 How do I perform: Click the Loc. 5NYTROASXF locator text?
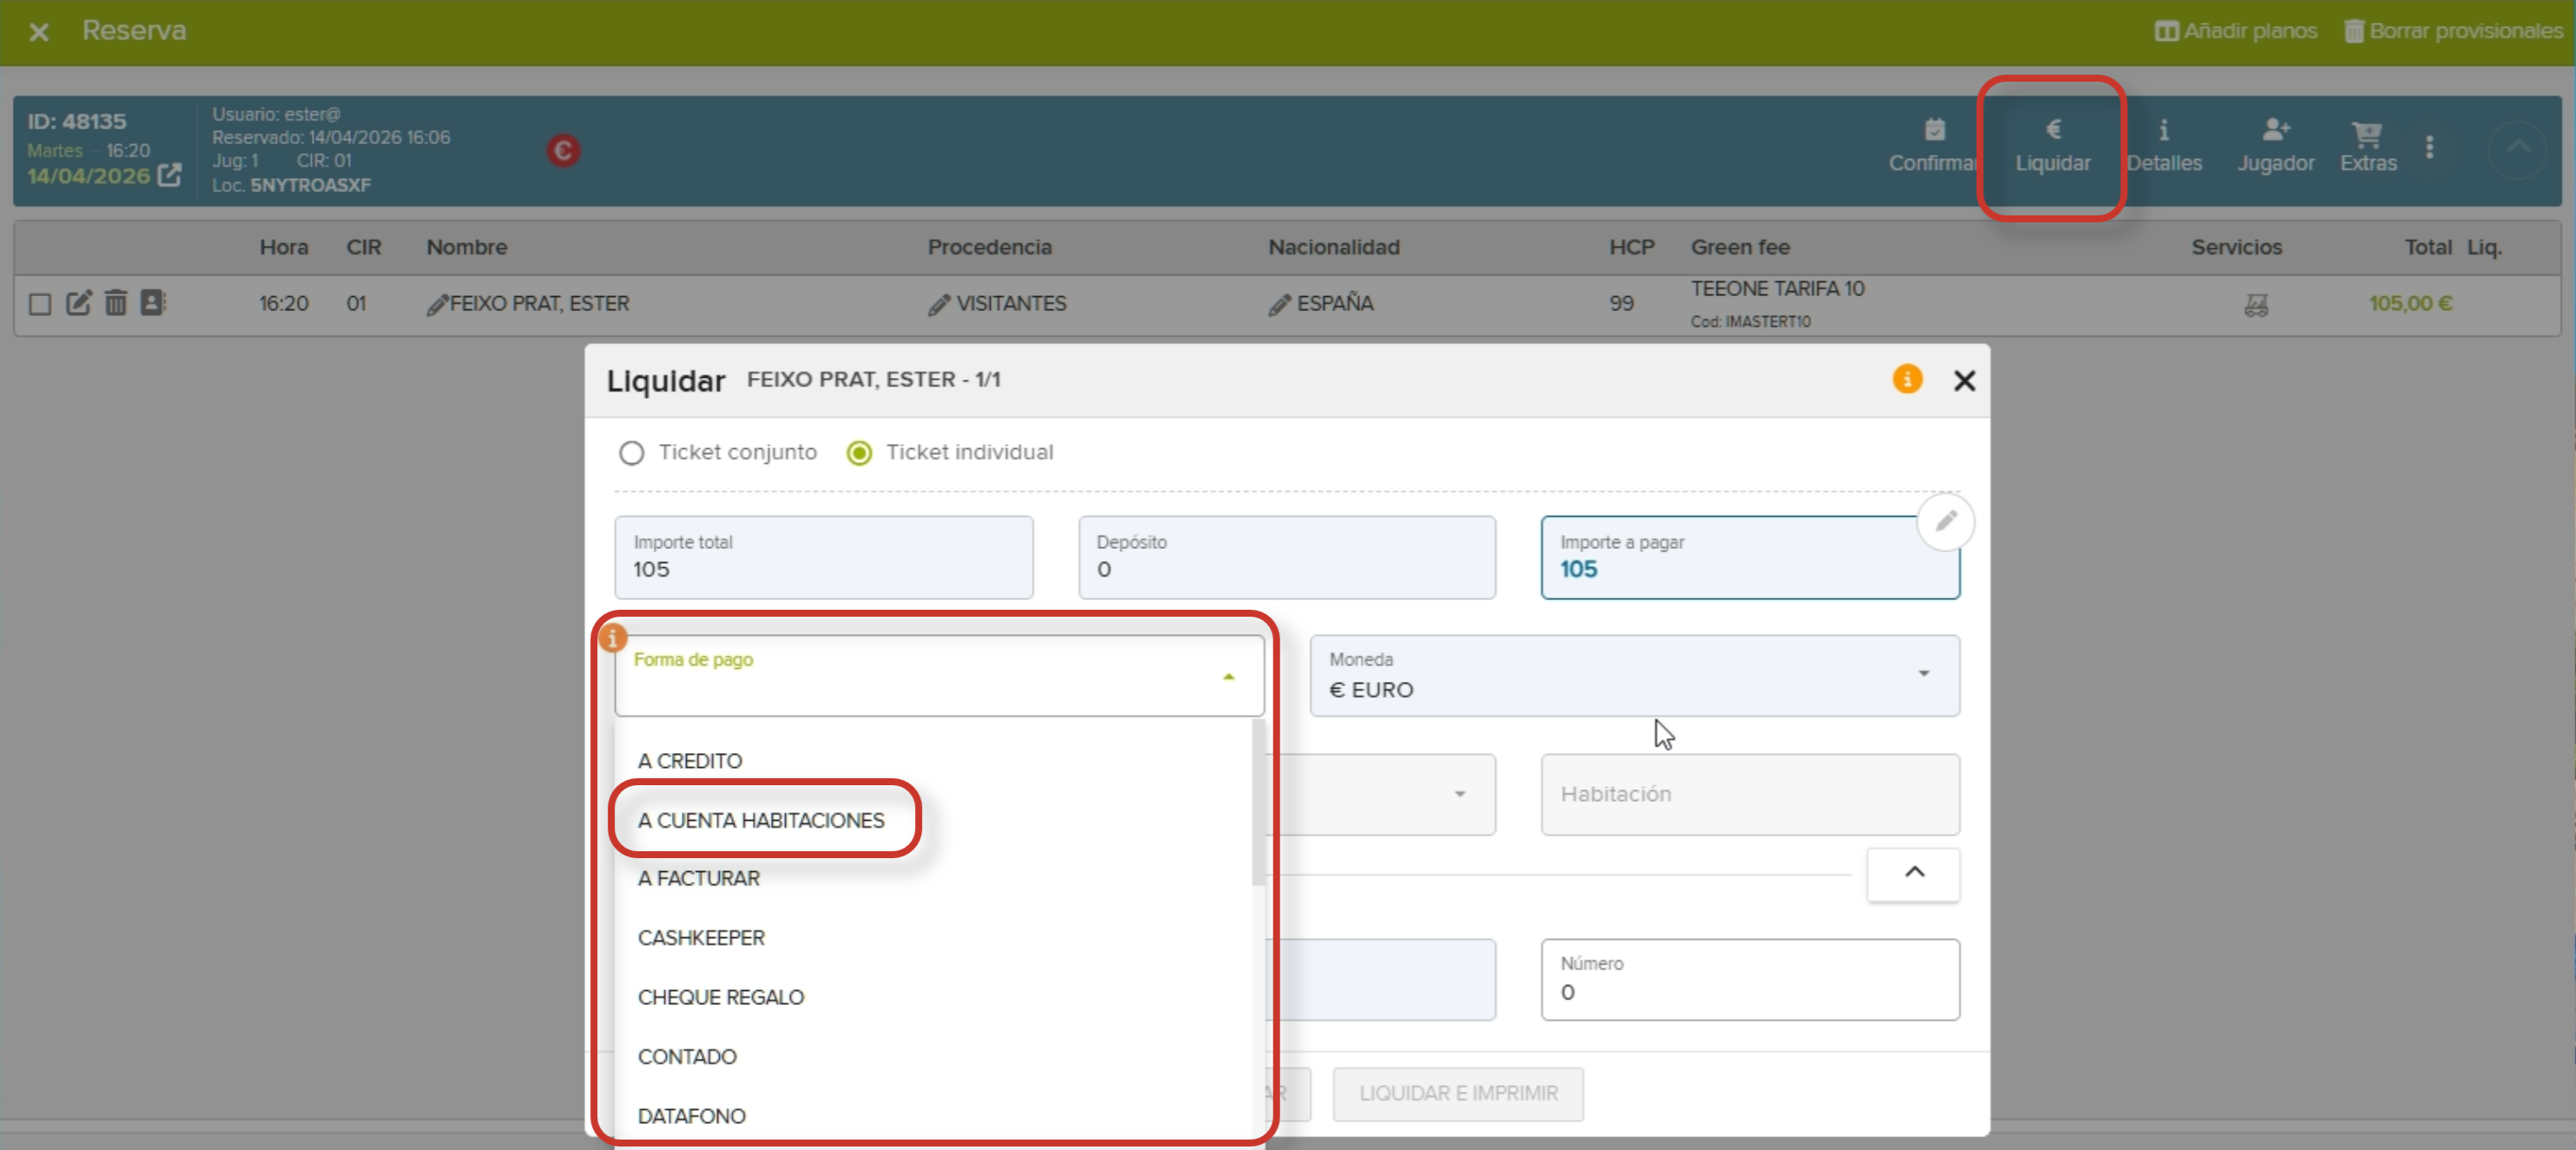click(x=291, y=185)
